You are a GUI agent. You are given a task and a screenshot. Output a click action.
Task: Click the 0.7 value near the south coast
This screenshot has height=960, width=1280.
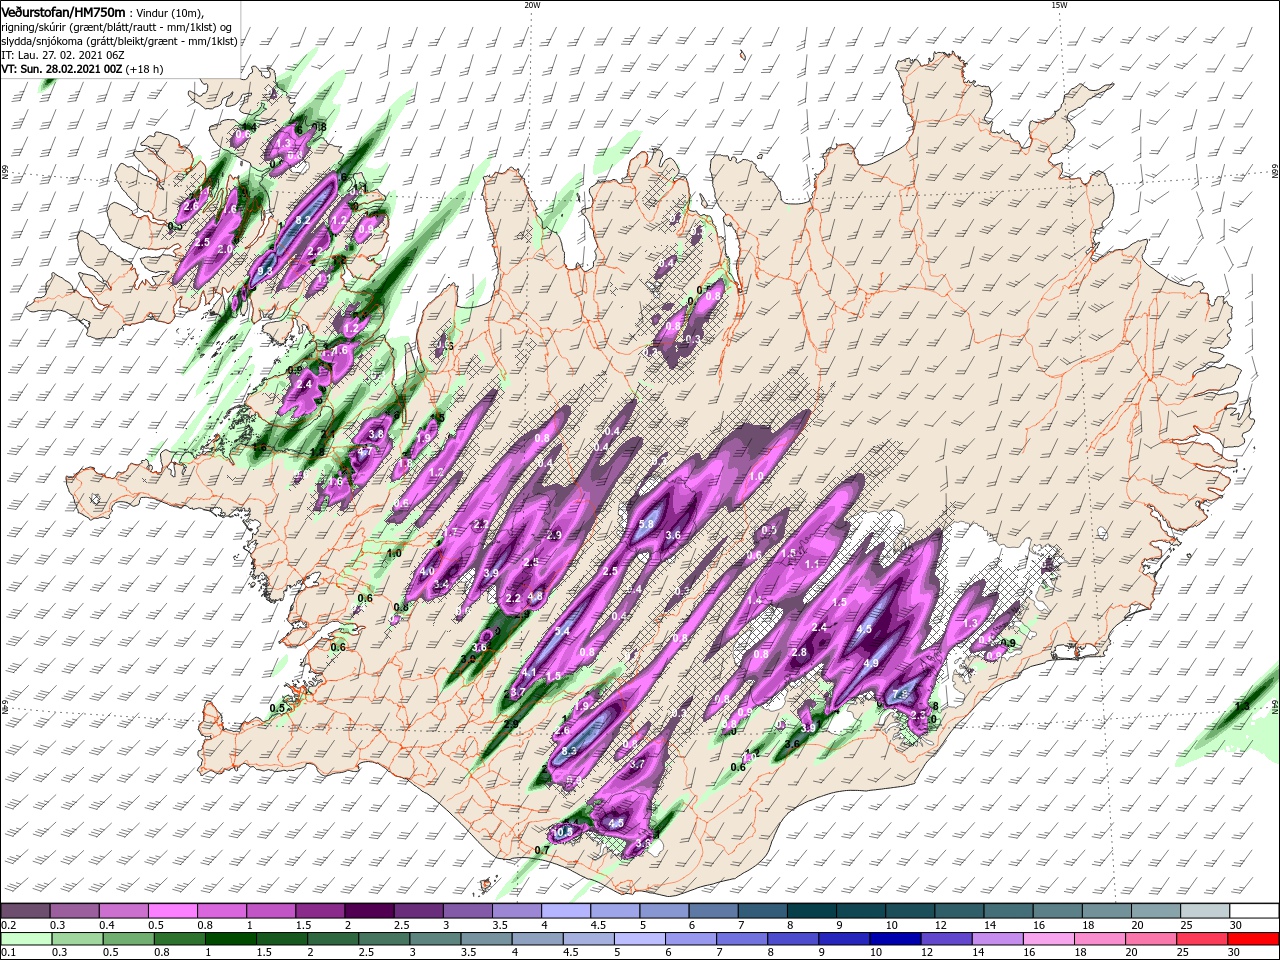pos(543,850)
